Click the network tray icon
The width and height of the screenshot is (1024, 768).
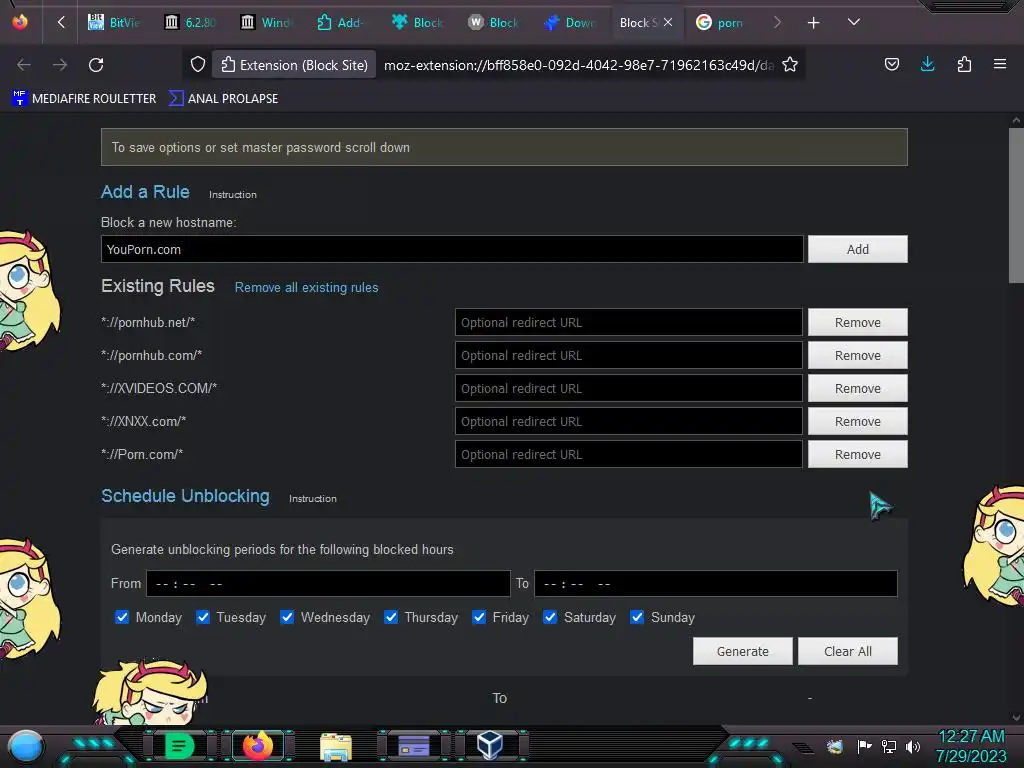coord(889,746)
